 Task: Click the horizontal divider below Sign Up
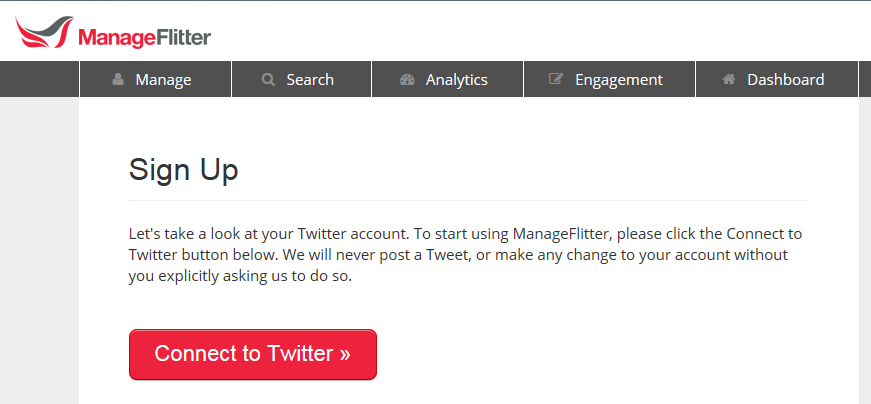click(468, 200)
